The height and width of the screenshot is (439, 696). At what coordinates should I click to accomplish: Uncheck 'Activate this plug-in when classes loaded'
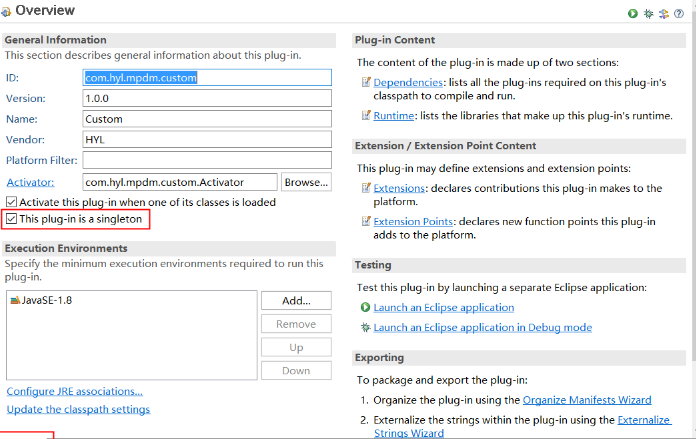[12, 202]
